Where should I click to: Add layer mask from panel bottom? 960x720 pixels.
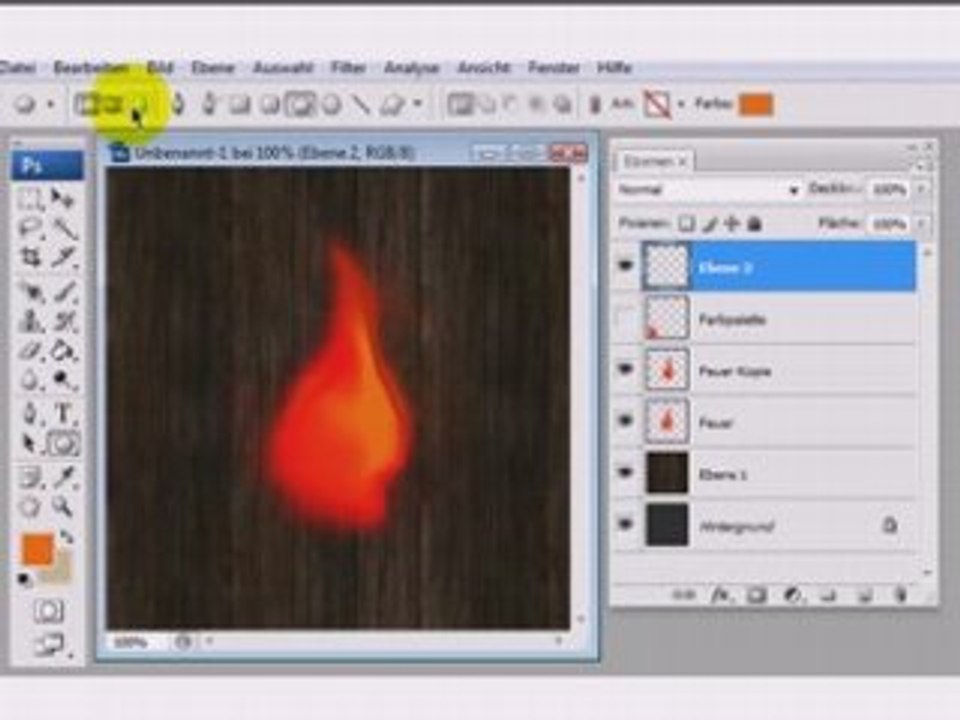click(x=757, y=594)
